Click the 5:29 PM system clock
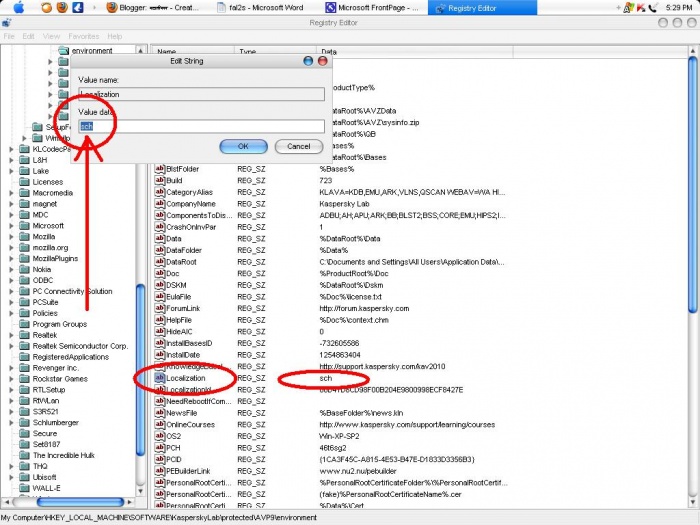Image resolution: width=700 pixels, height=525 pixels. coord(679,8)
